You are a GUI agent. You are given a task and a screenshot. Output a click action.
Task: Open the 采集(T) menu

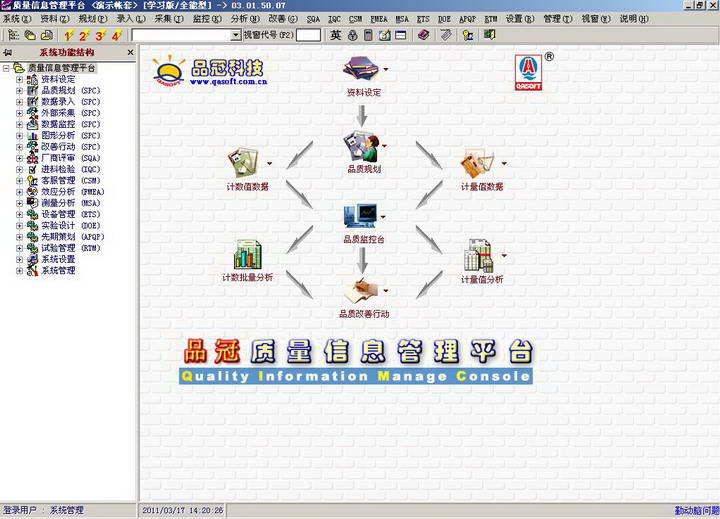click(x=169, y=19)
